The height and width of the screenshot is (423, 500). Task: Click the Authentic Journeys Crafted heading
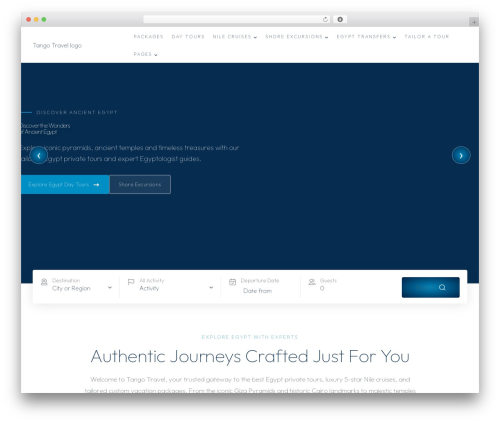[x=250, y=356]
